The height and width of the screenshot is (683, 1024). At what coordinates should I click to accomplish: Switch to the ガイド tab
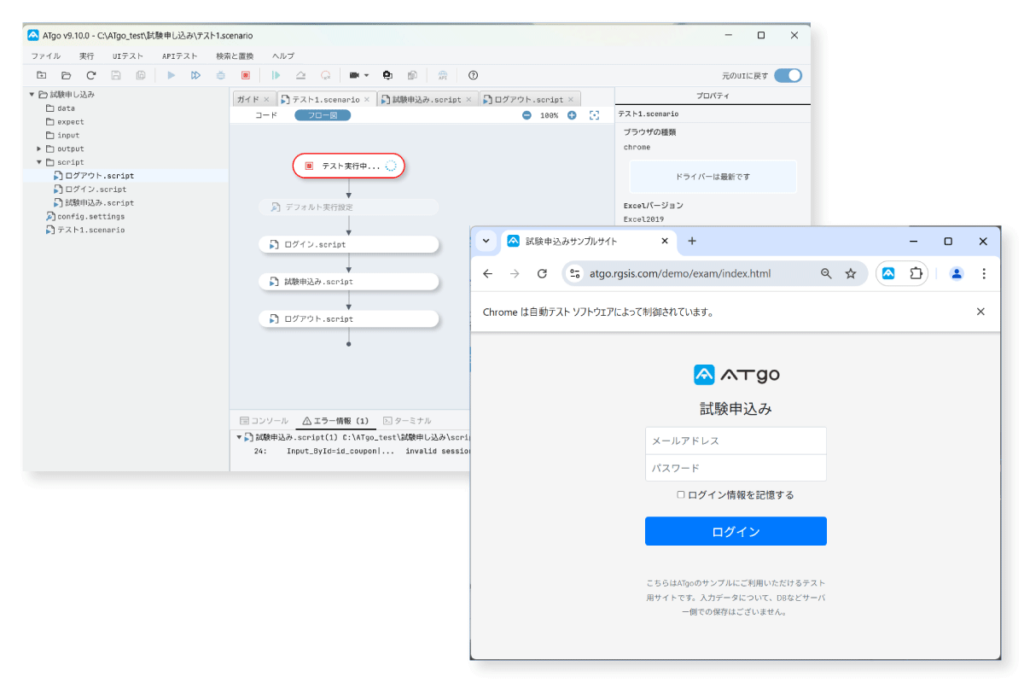248,99
